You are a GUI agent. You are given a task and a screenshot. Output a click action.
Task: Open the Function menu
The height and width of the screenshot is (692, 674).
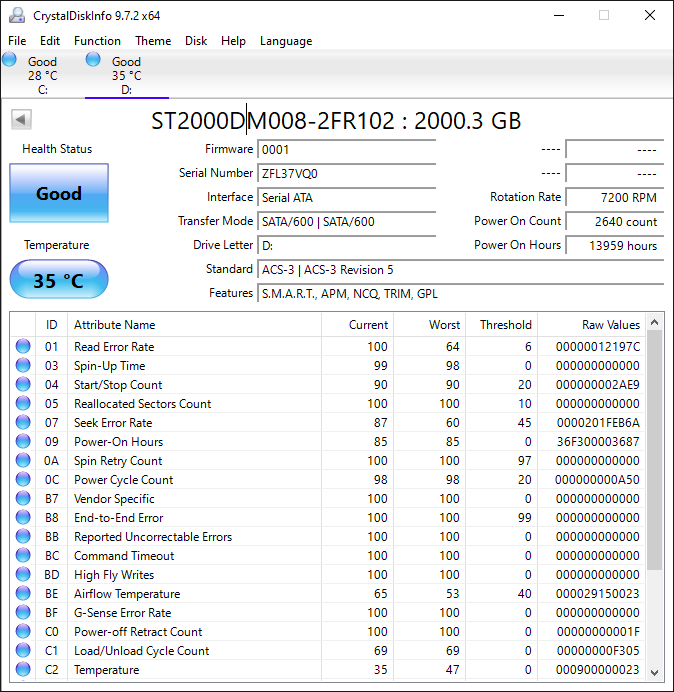click(98, 41)
